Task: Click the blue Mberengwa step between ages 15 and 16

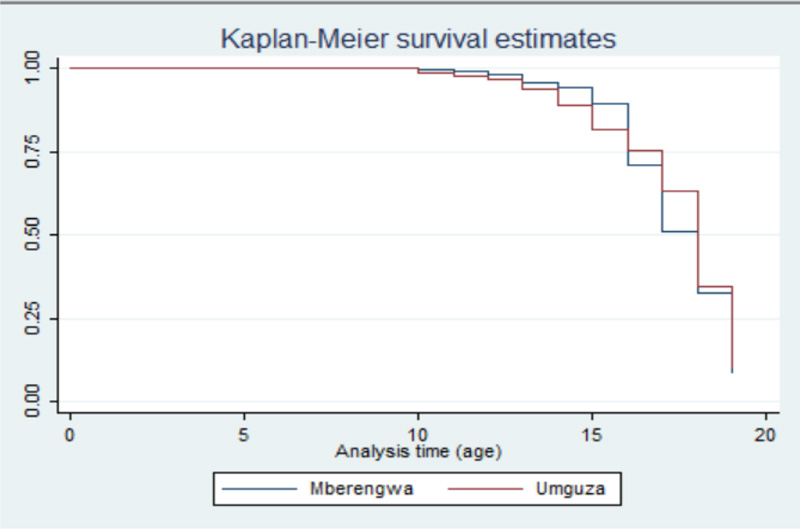Action: 610,104
